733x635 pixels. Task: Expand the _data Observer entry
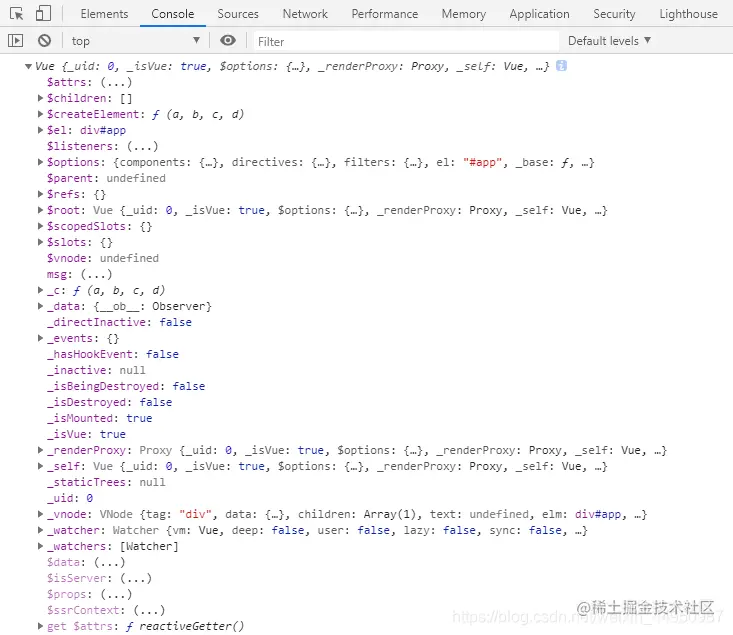point(40,306)
